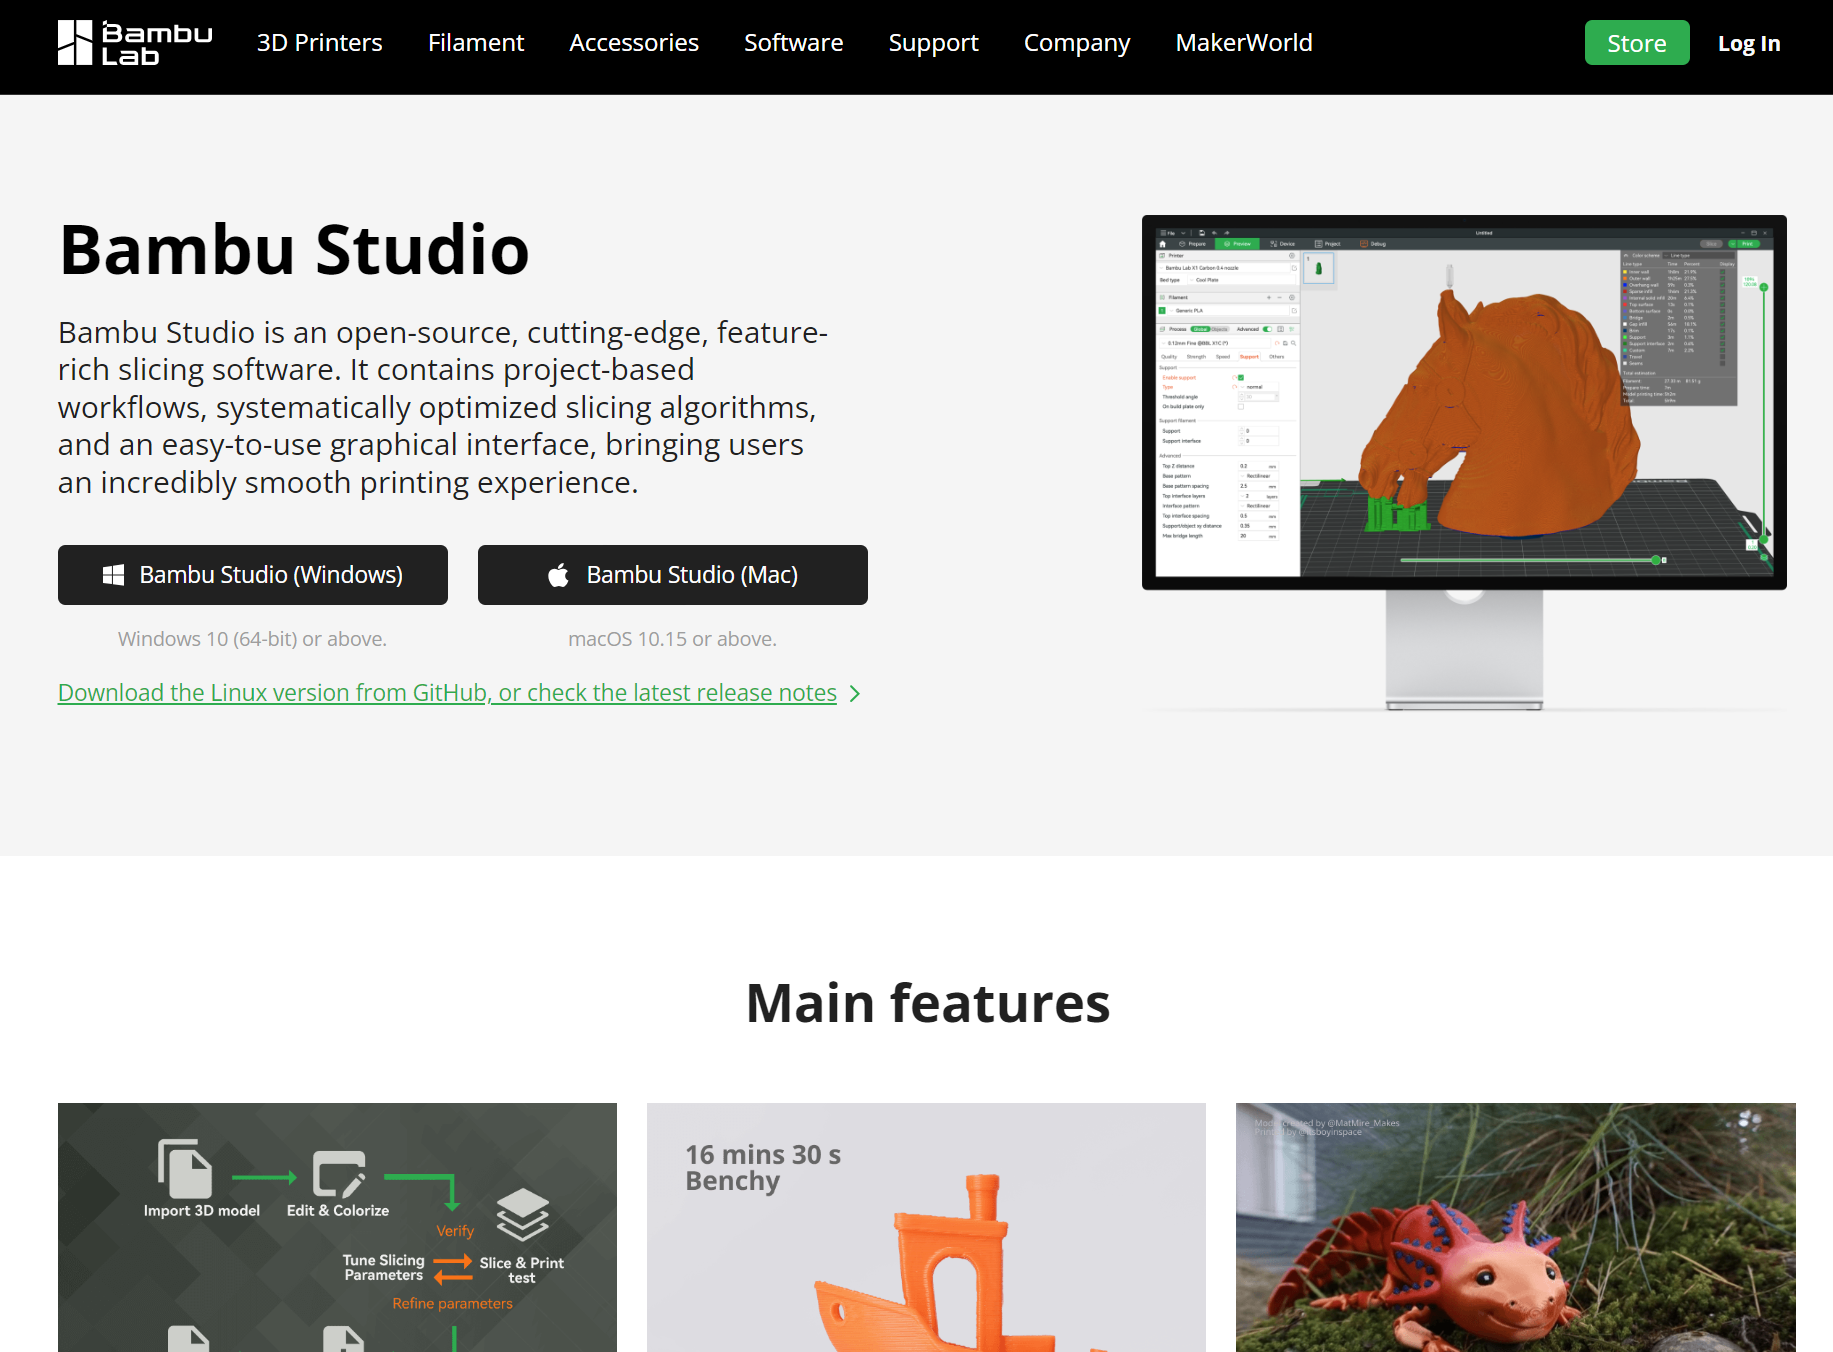1833x1352 pixels.
Task: Open the Software menu
Action: pyautogui.click(x=793, y=43)
